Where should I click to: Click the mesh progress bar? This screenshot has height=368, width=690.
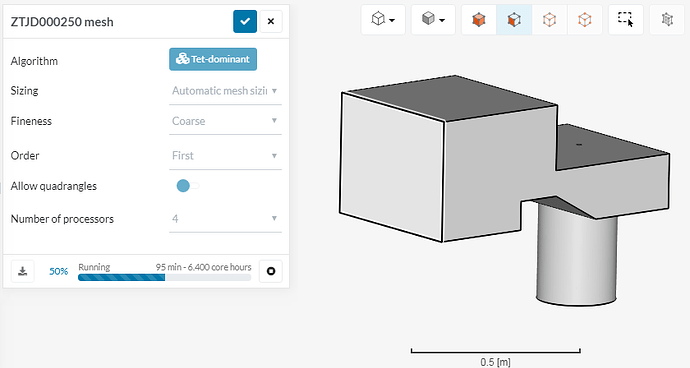164,277
